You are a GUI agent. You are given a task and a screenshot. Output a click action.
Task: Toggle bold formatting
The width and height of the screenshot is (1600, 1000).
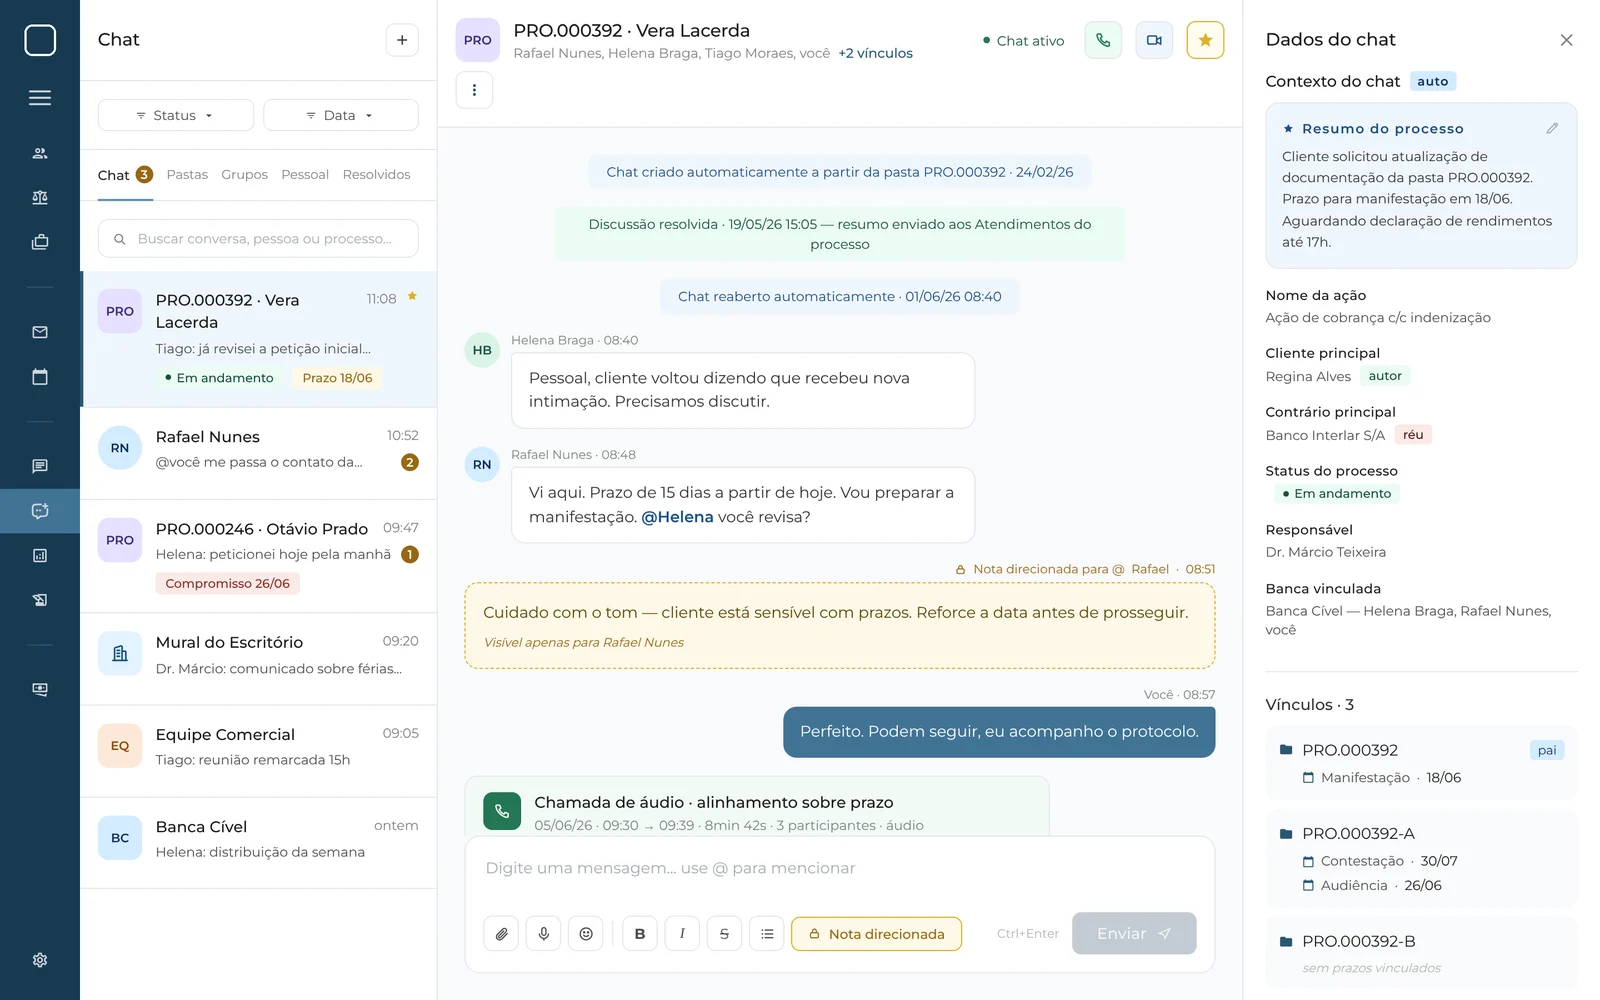point(640,934)
